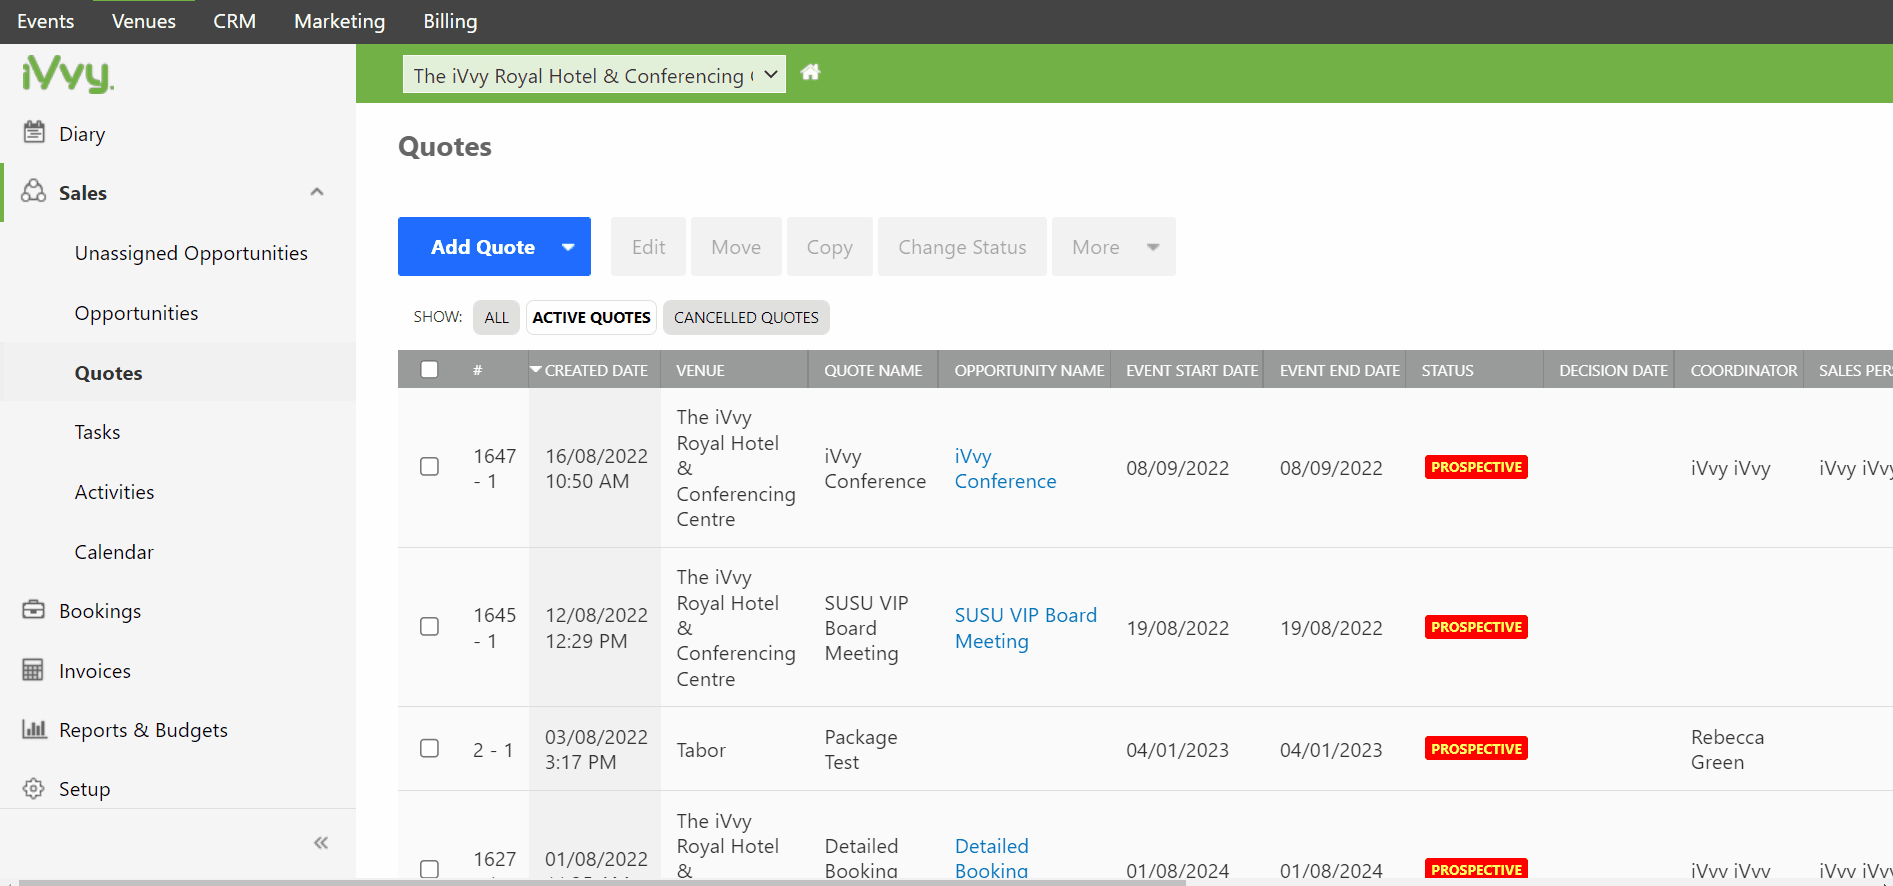Open iVvy Conference opportunity link
Viewport: 1893px width, 886px height.
[1005, 468]
